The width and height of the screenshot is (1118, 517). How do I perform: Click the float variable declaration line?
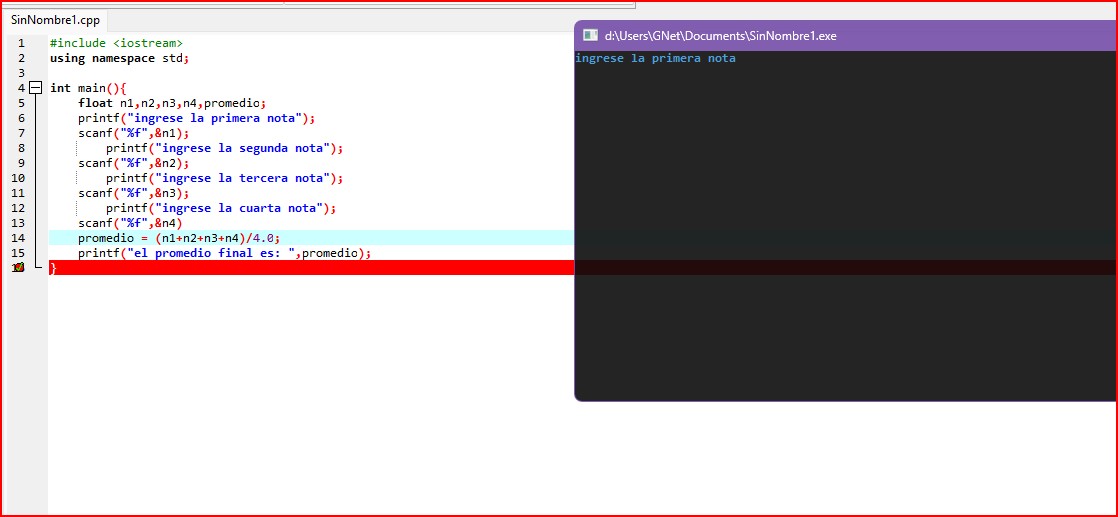coord(172,103)
